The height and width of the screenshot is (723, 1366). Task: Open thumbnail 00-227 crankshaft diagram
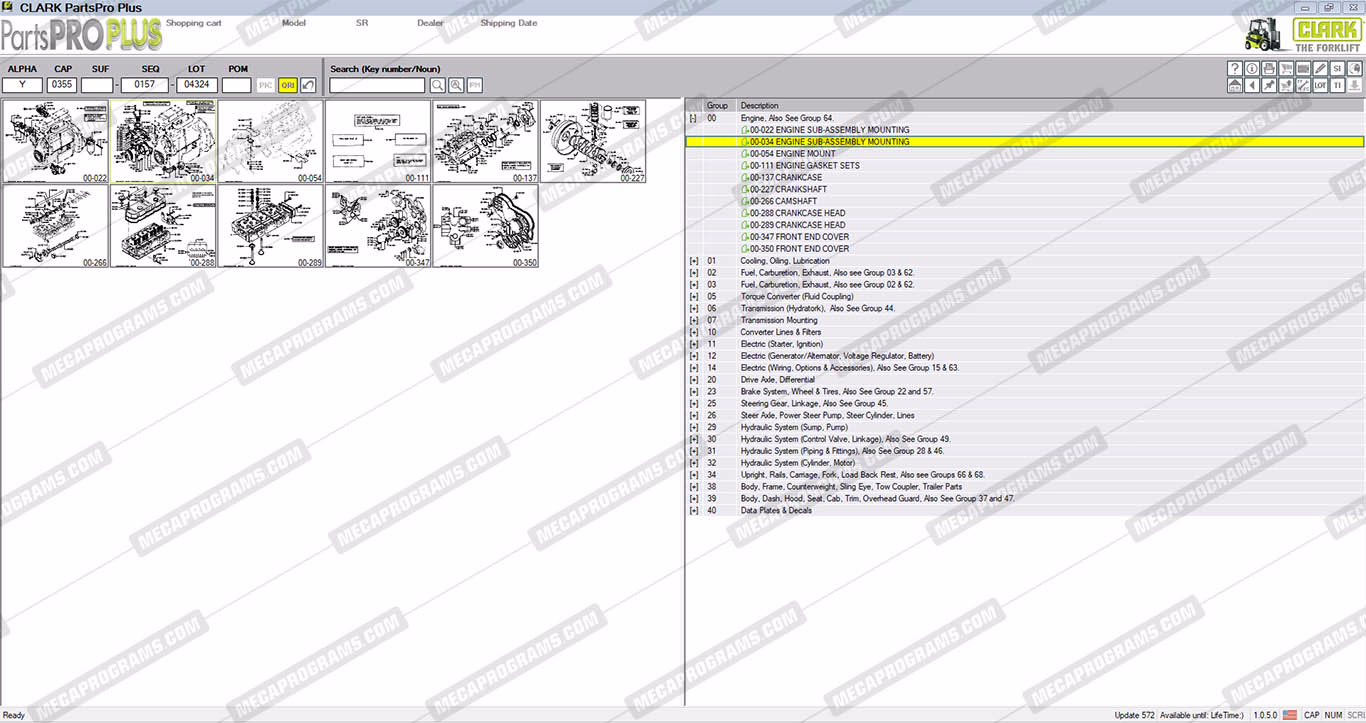coord(593,141)
